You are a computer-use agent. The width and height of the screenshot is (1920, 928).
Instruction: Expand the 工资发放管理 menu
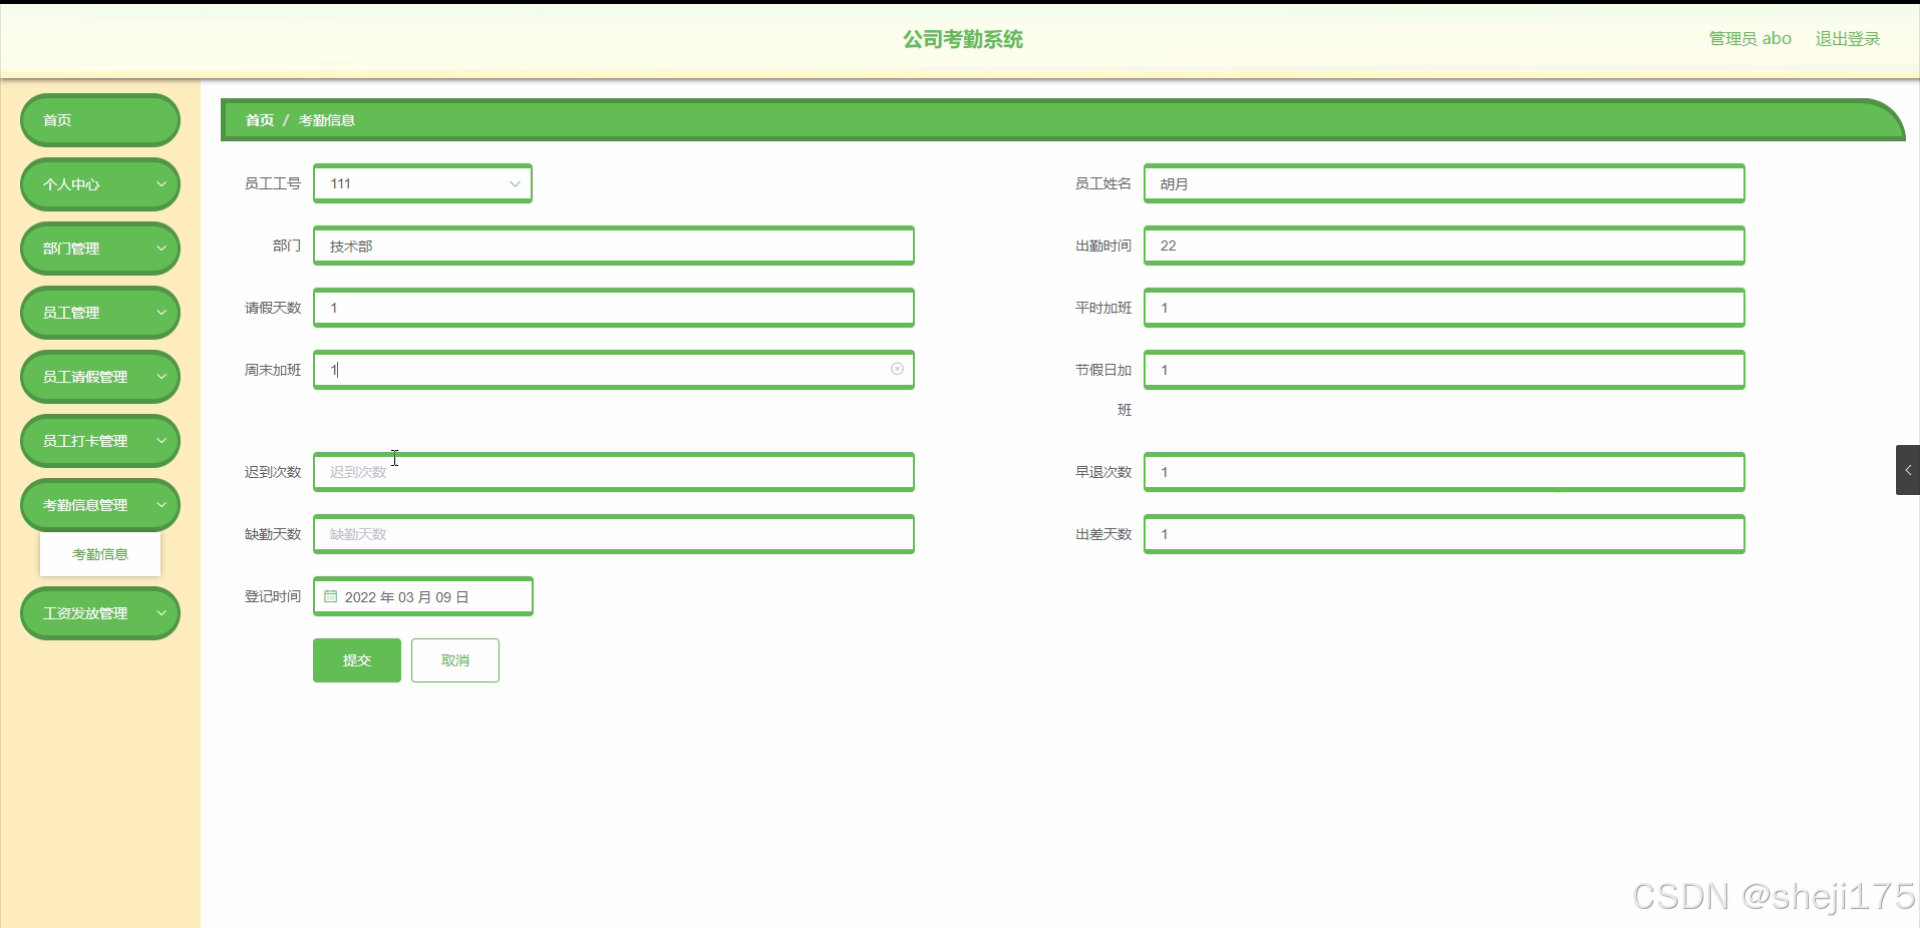click(x=100, y=613)
